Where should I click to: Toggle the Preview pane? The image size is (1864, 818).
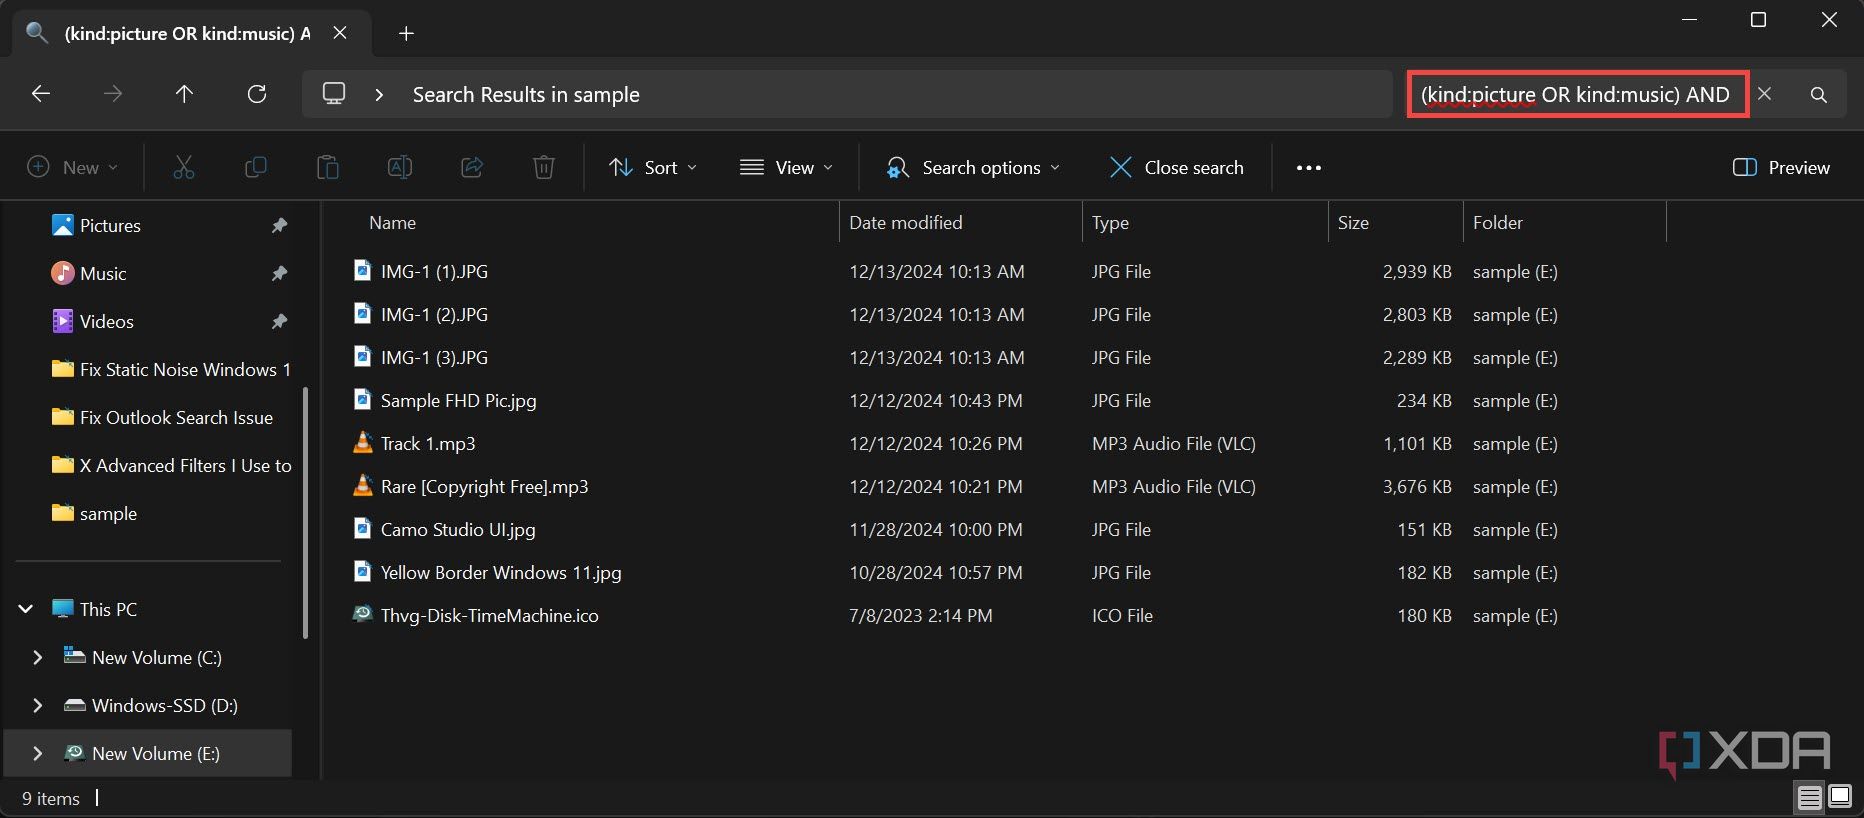(x=1781, y=167)
